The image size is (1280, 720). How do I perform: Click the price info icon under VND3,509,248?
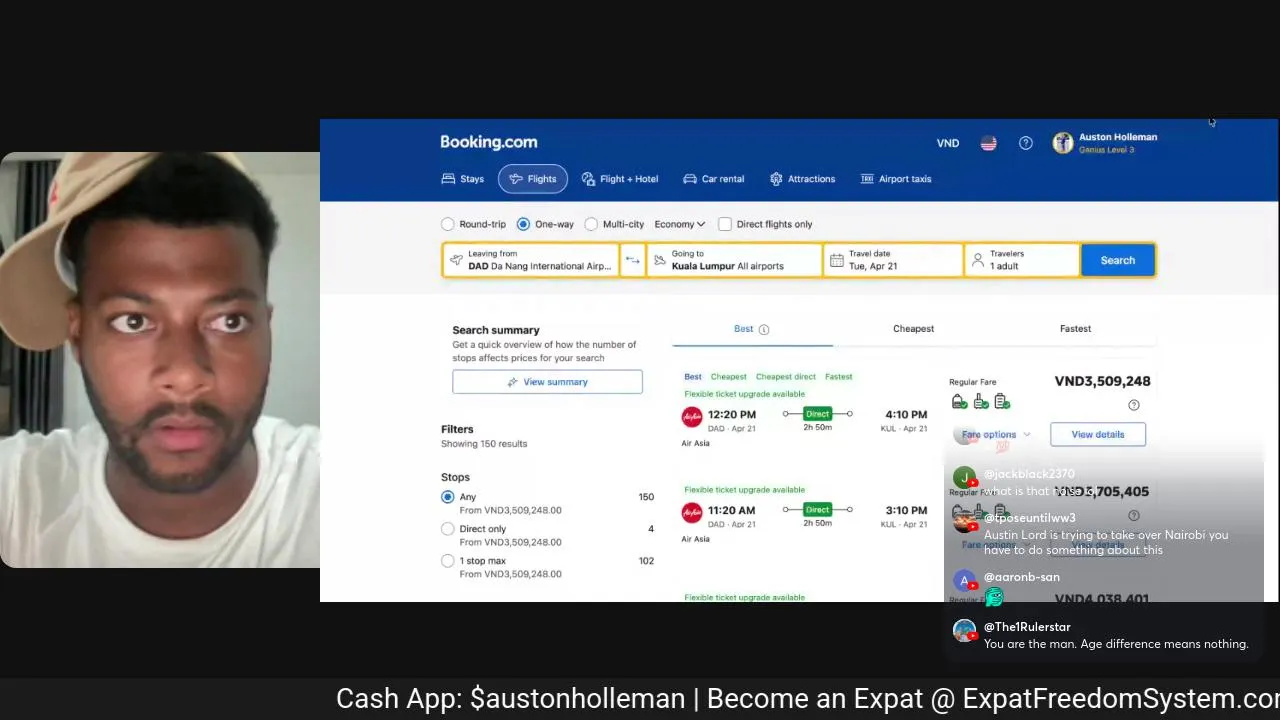pos(1133,405)
